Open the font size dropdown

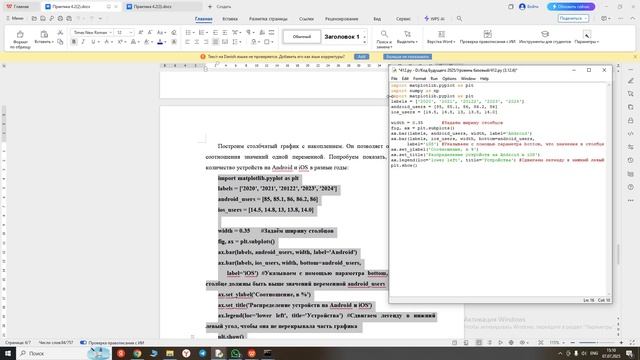coord(131,32)
